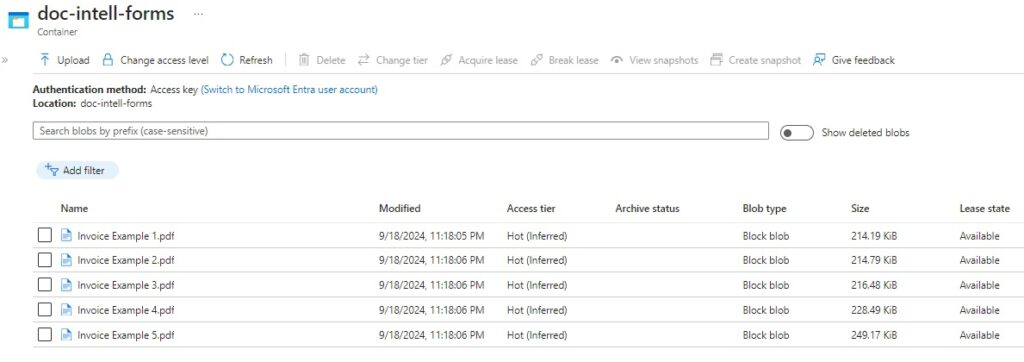Click the Delete toolbar button
Image resolution: width=1024 pixels, height=362 pixels.
click(322, 60)
